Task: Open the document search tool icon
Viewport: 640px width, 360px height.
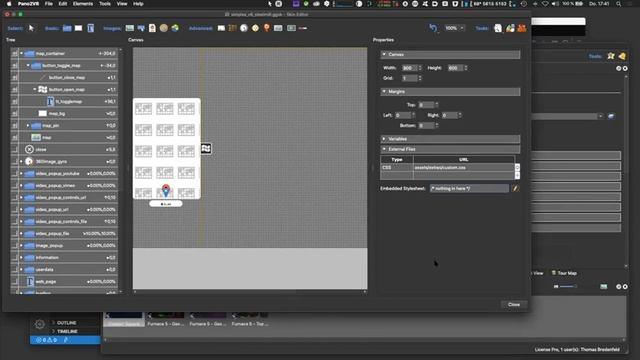Action: (x=498, y=28)
